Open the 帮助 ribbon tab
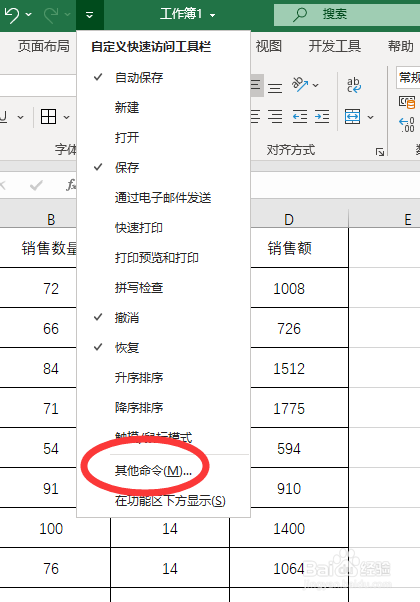The height and width of the screenshot is (602, 420). [x=400, y=46]
